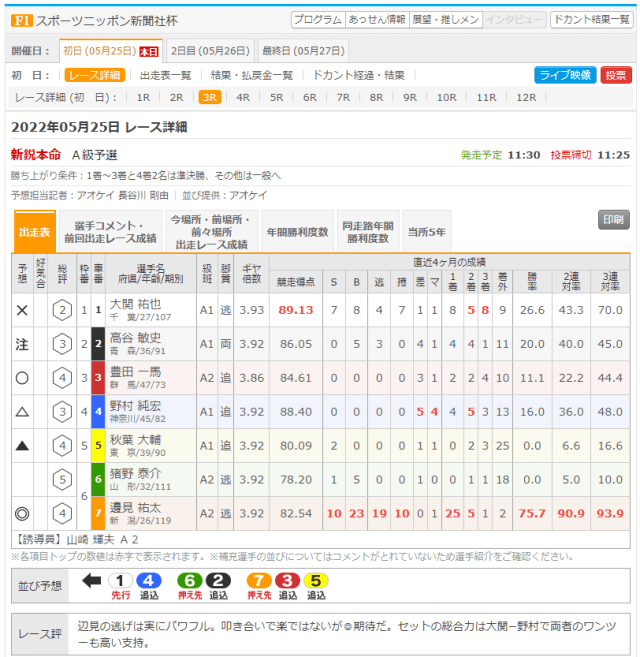This screenshot has height=657, width=640.
Task: Go to race 10R
Action: [446, 98]
